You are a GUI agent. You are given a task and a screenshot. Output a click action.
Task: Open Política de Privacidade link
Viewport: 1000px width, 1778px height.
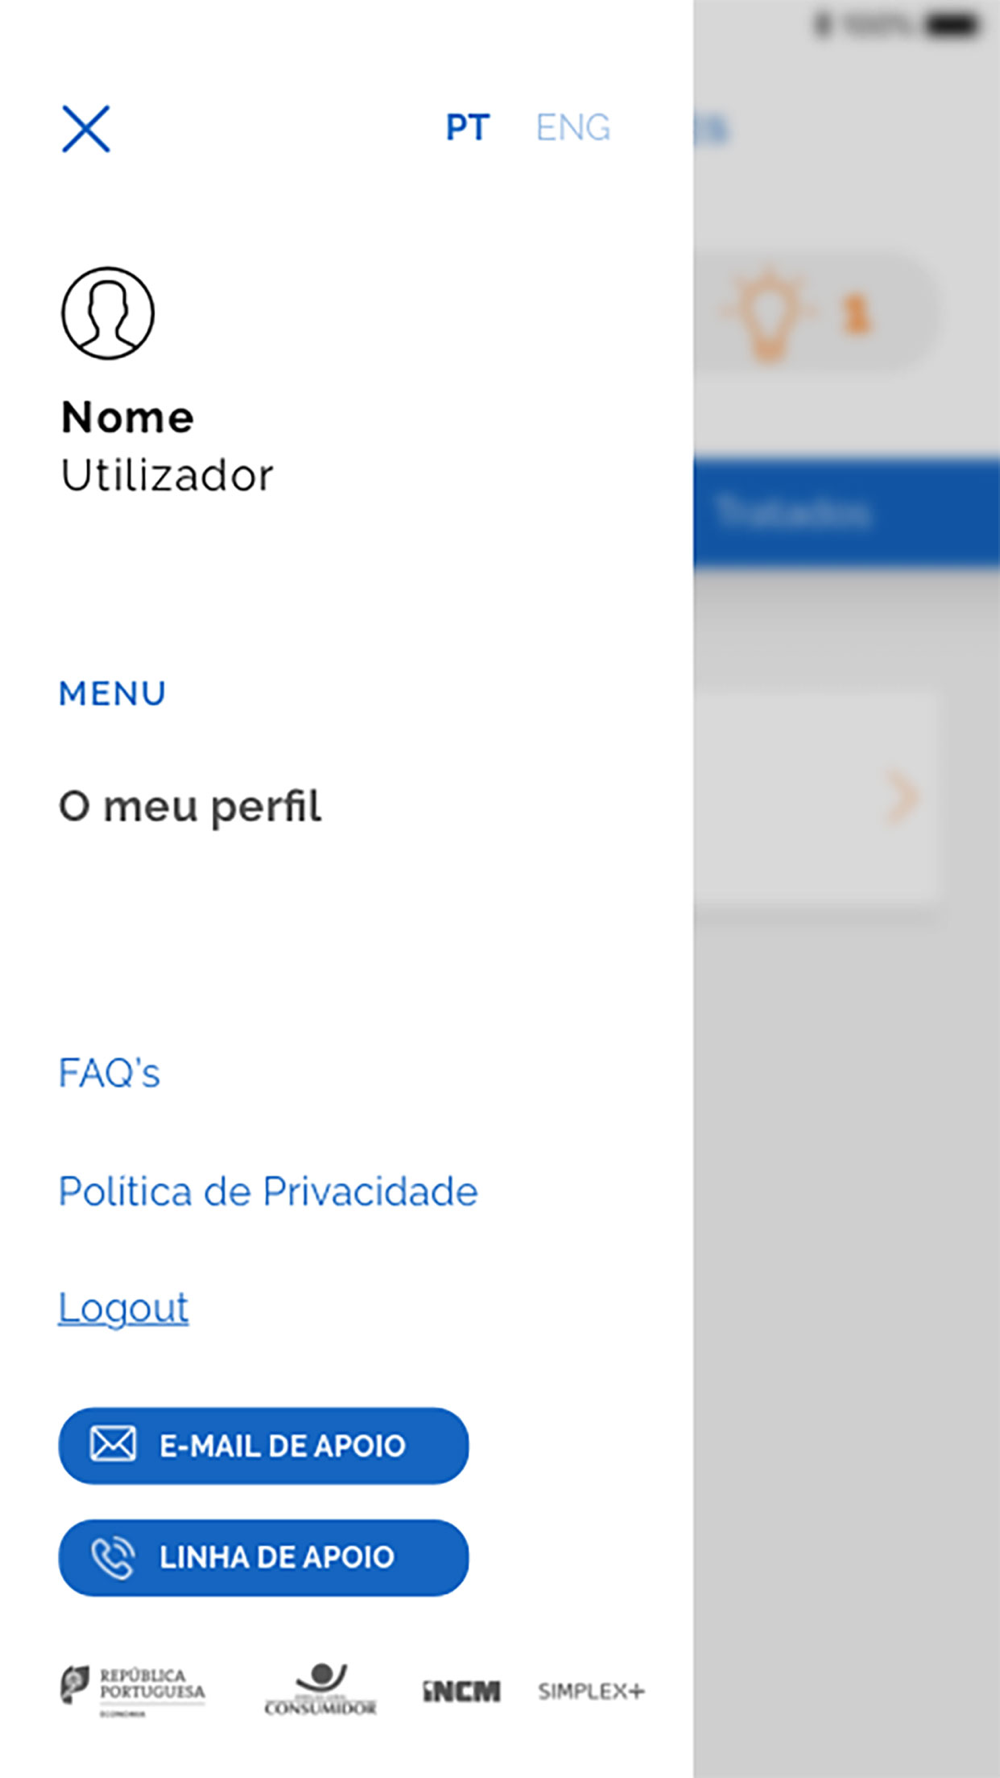click(268, 1191)
